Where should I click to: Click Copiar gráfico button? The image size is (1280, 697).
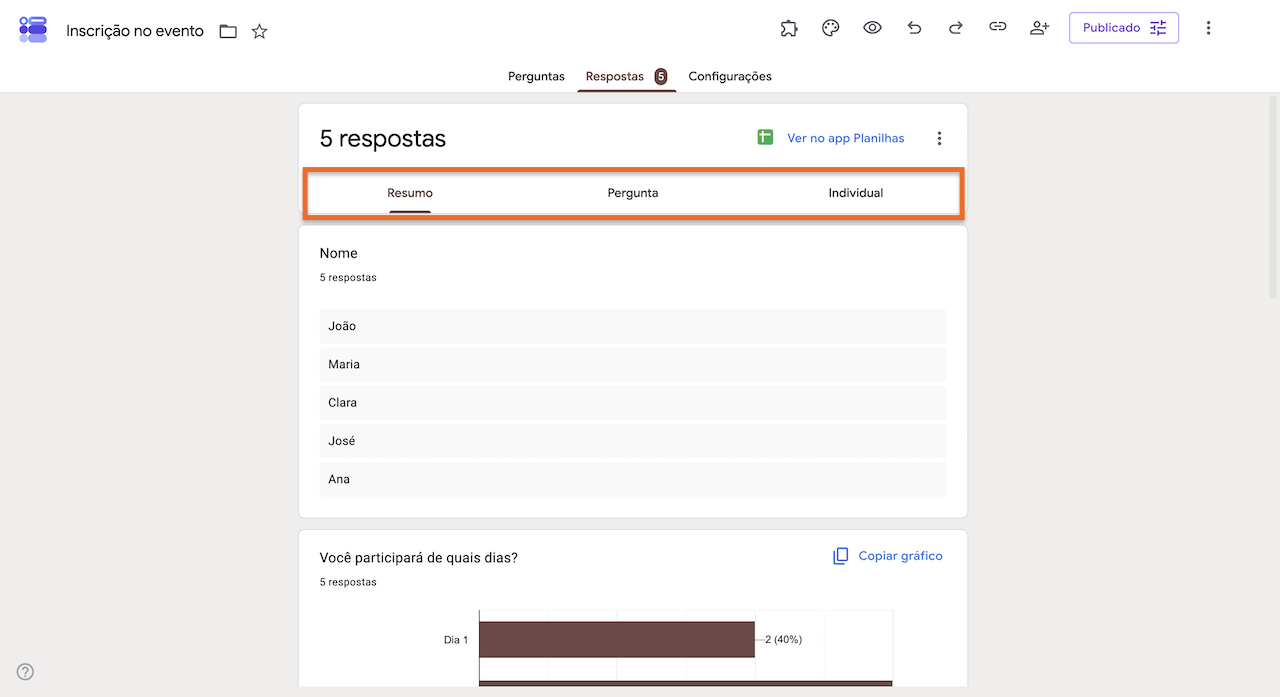(x=888, y=556)
